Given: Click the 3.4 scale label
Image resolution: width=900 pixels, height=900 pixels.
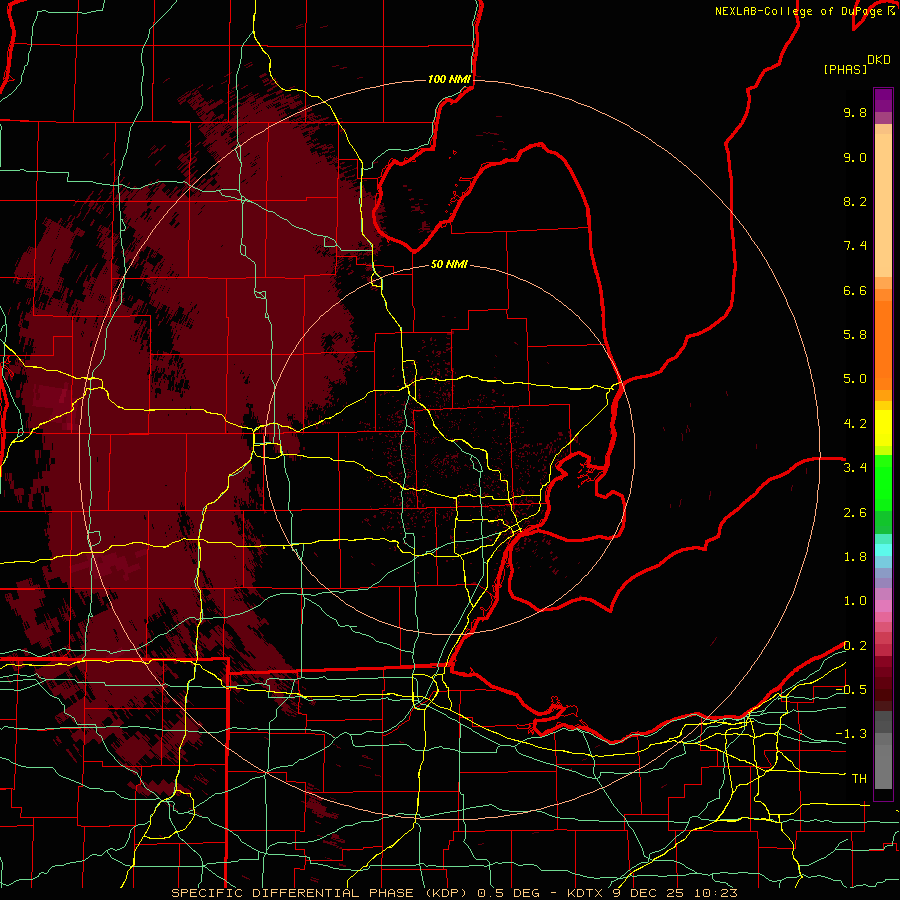Looking at the screenshot, I should click(855, 468).
